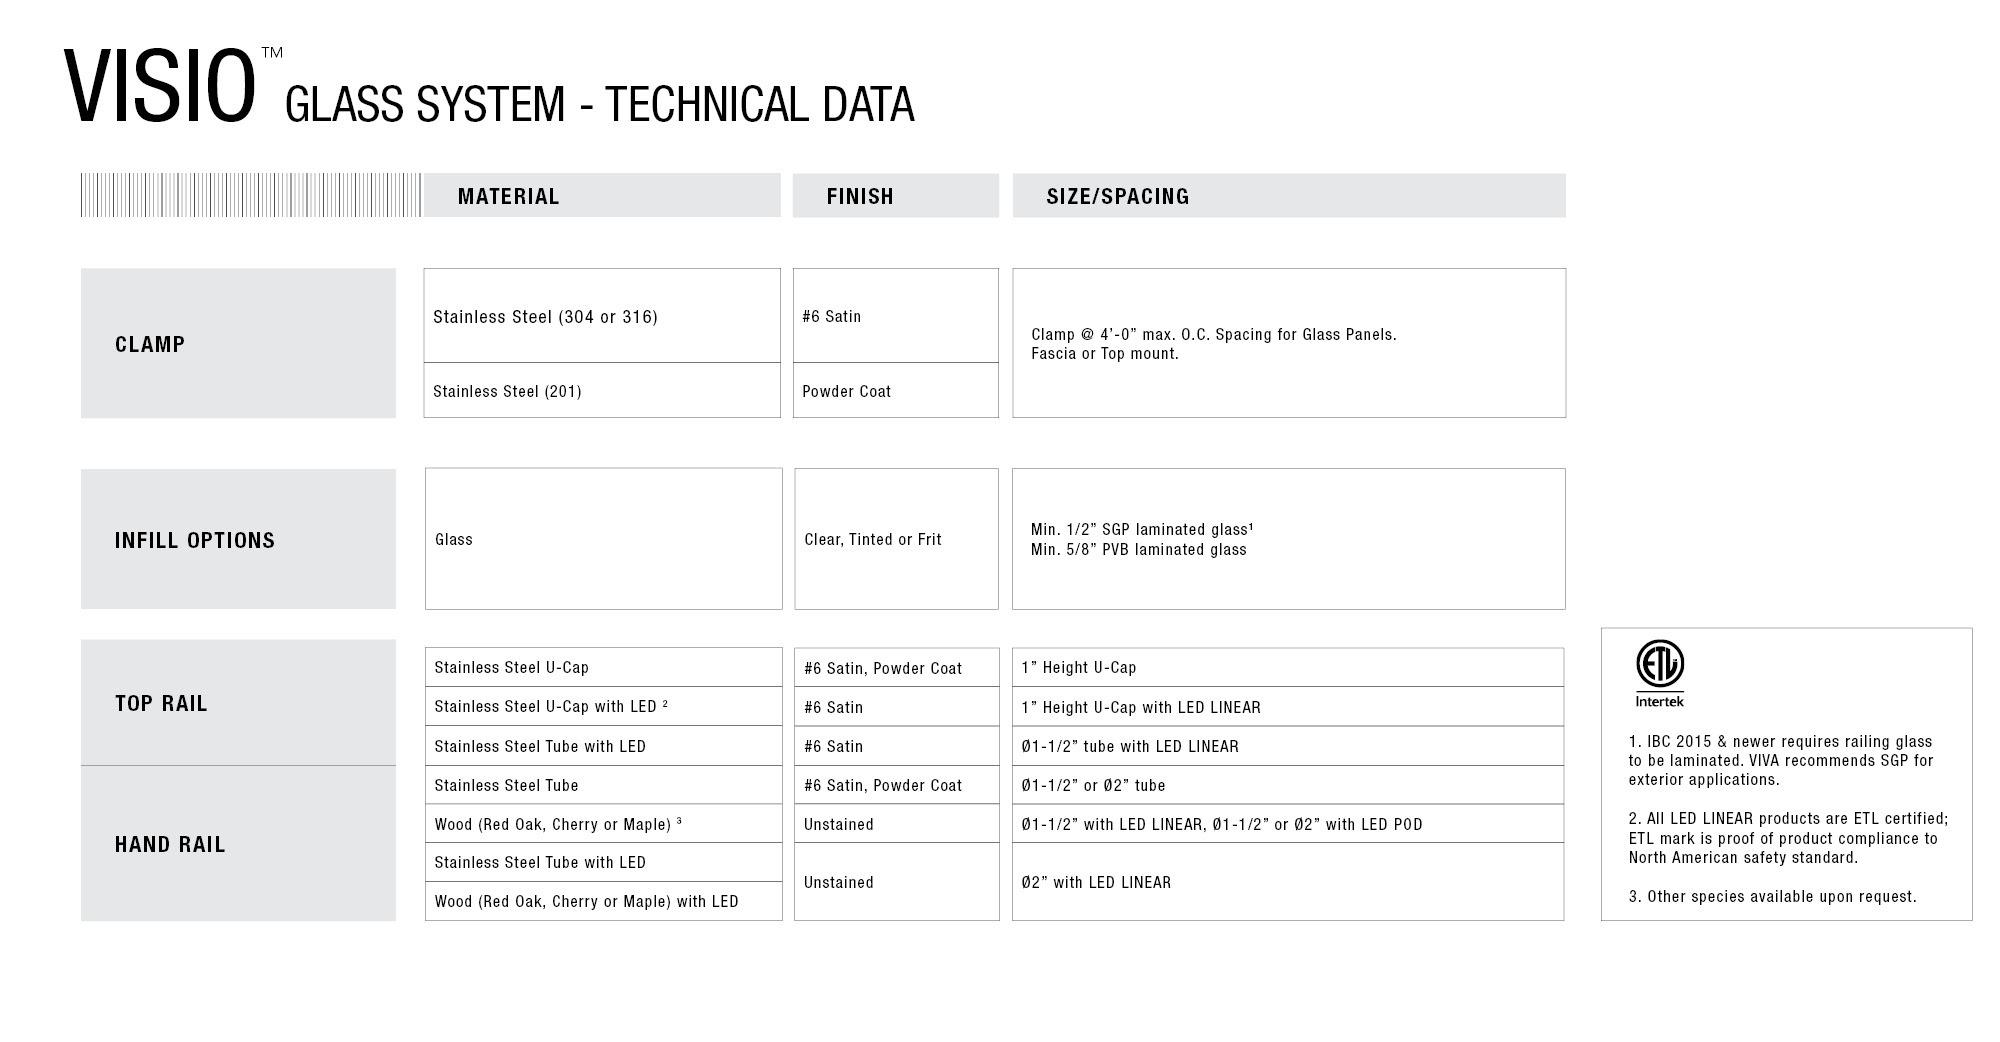Click footnote 3 about other species
Viewport: 2000px width, 1042px height.
pos(1772,896)
